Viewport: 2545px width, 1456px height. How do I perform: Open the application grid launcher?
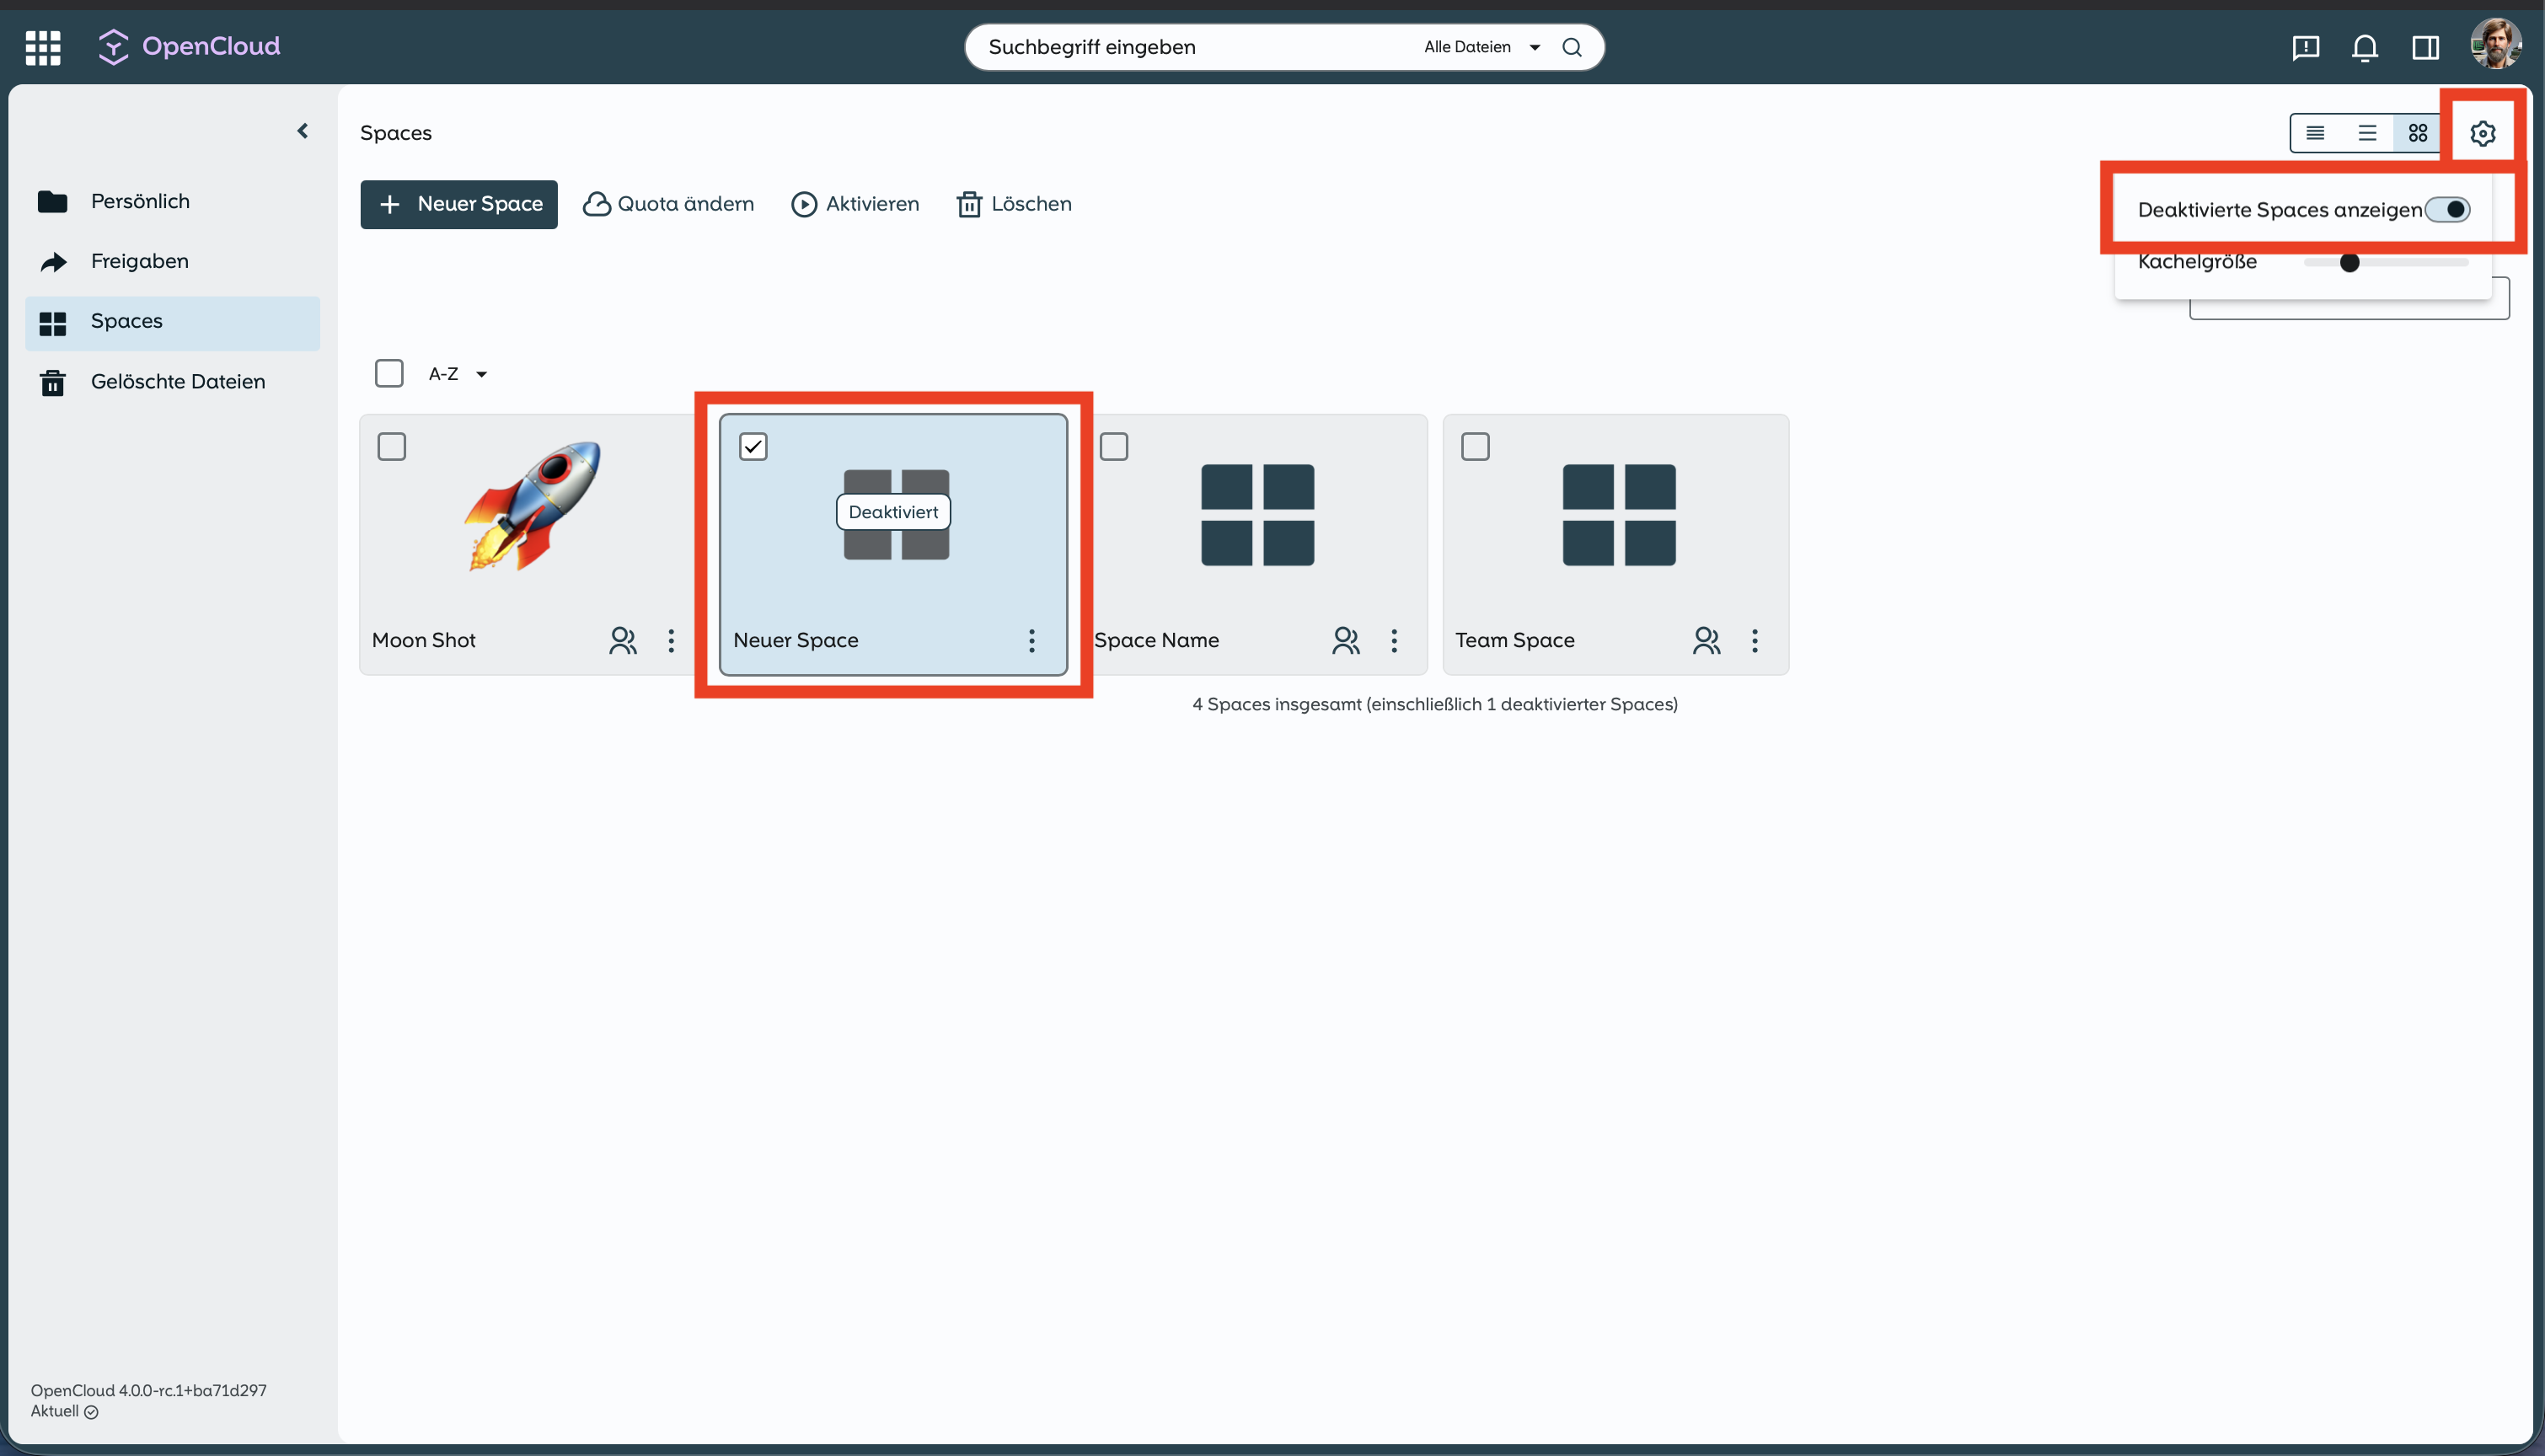click(x=43, y=47)
